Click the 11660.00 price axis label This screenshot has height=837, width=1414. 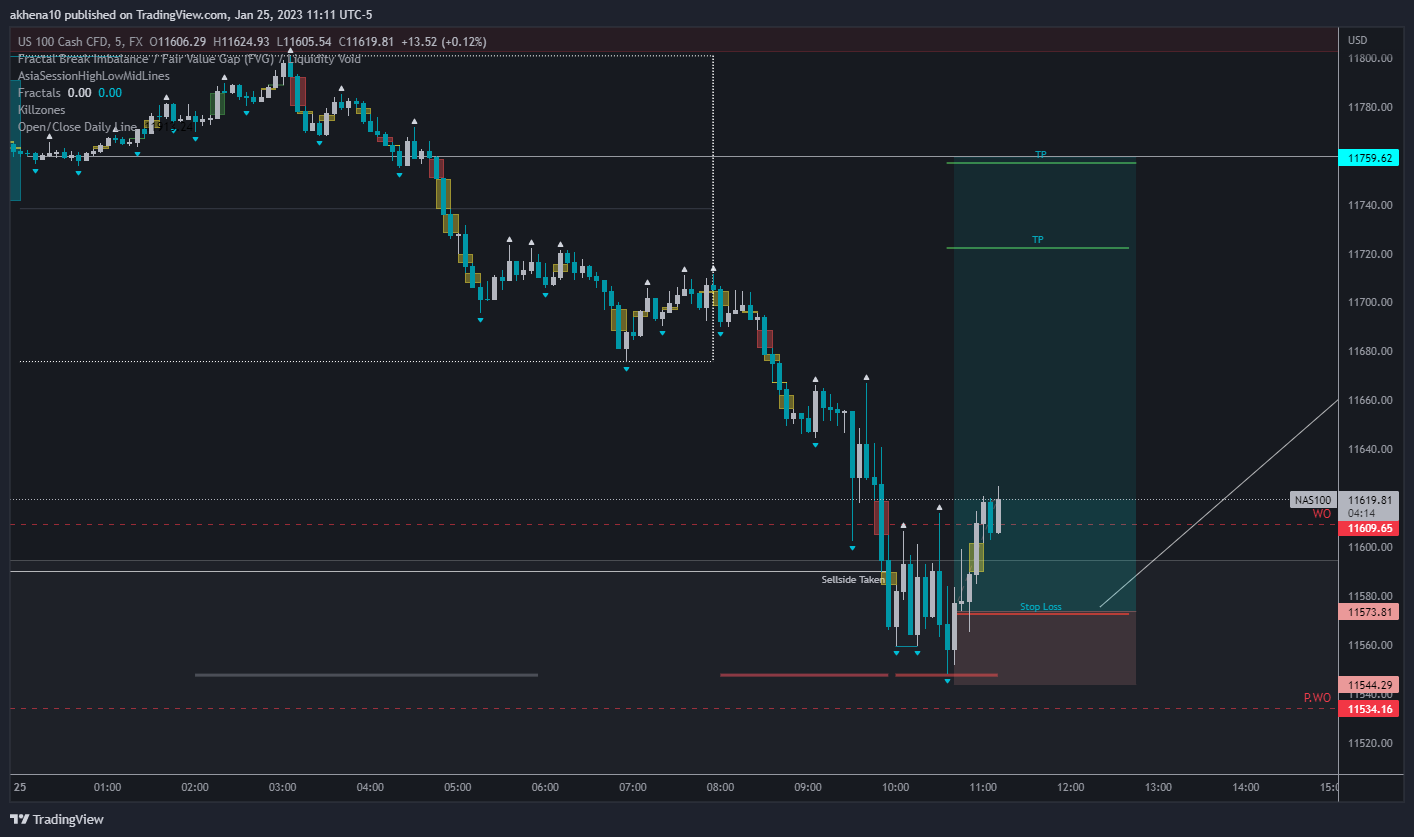(1372, 401)
